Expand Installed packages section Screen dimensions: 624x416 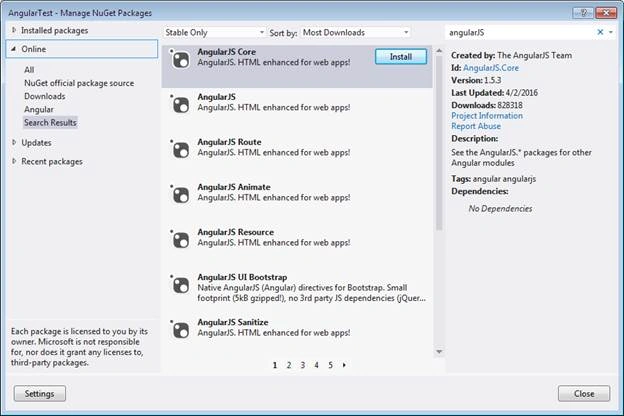coord(14,30)
